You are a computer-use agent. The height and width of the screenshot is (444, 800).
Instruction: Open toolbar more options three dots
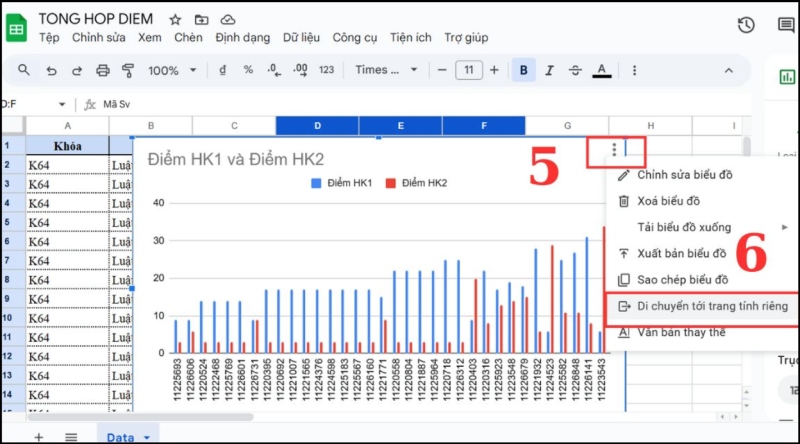pos(634,70)
